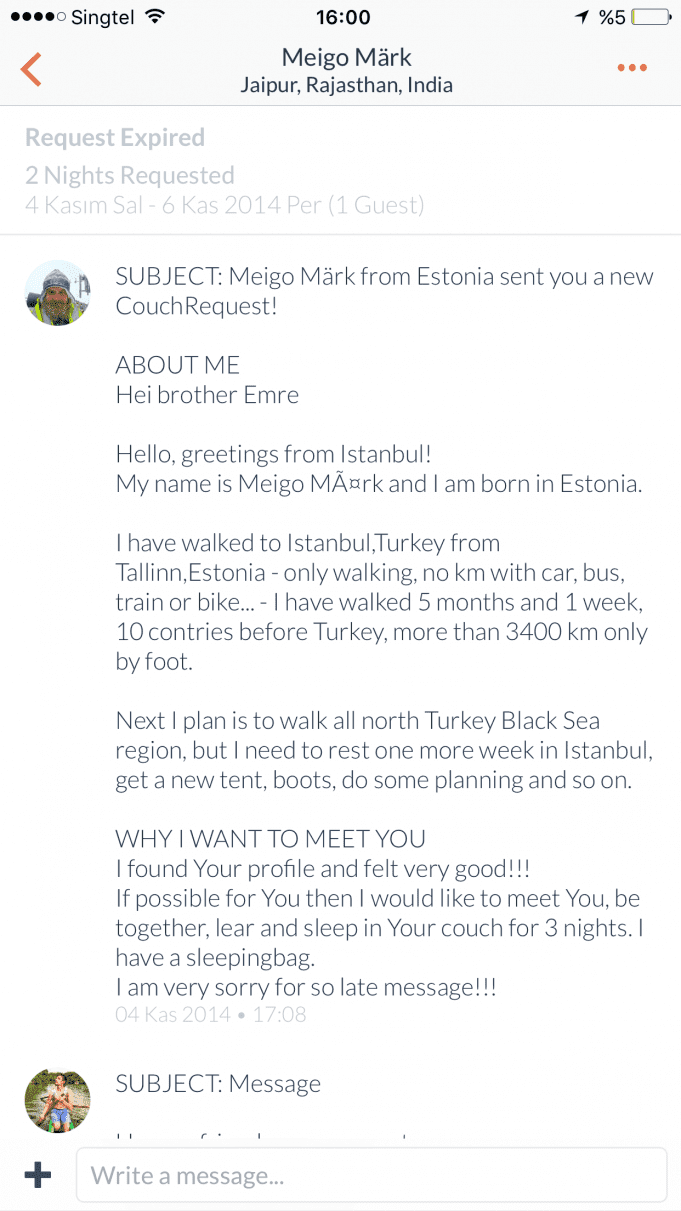
Task: Tap the WHY I WANT TO MEET YOU heading
Action: click(271, 839)
